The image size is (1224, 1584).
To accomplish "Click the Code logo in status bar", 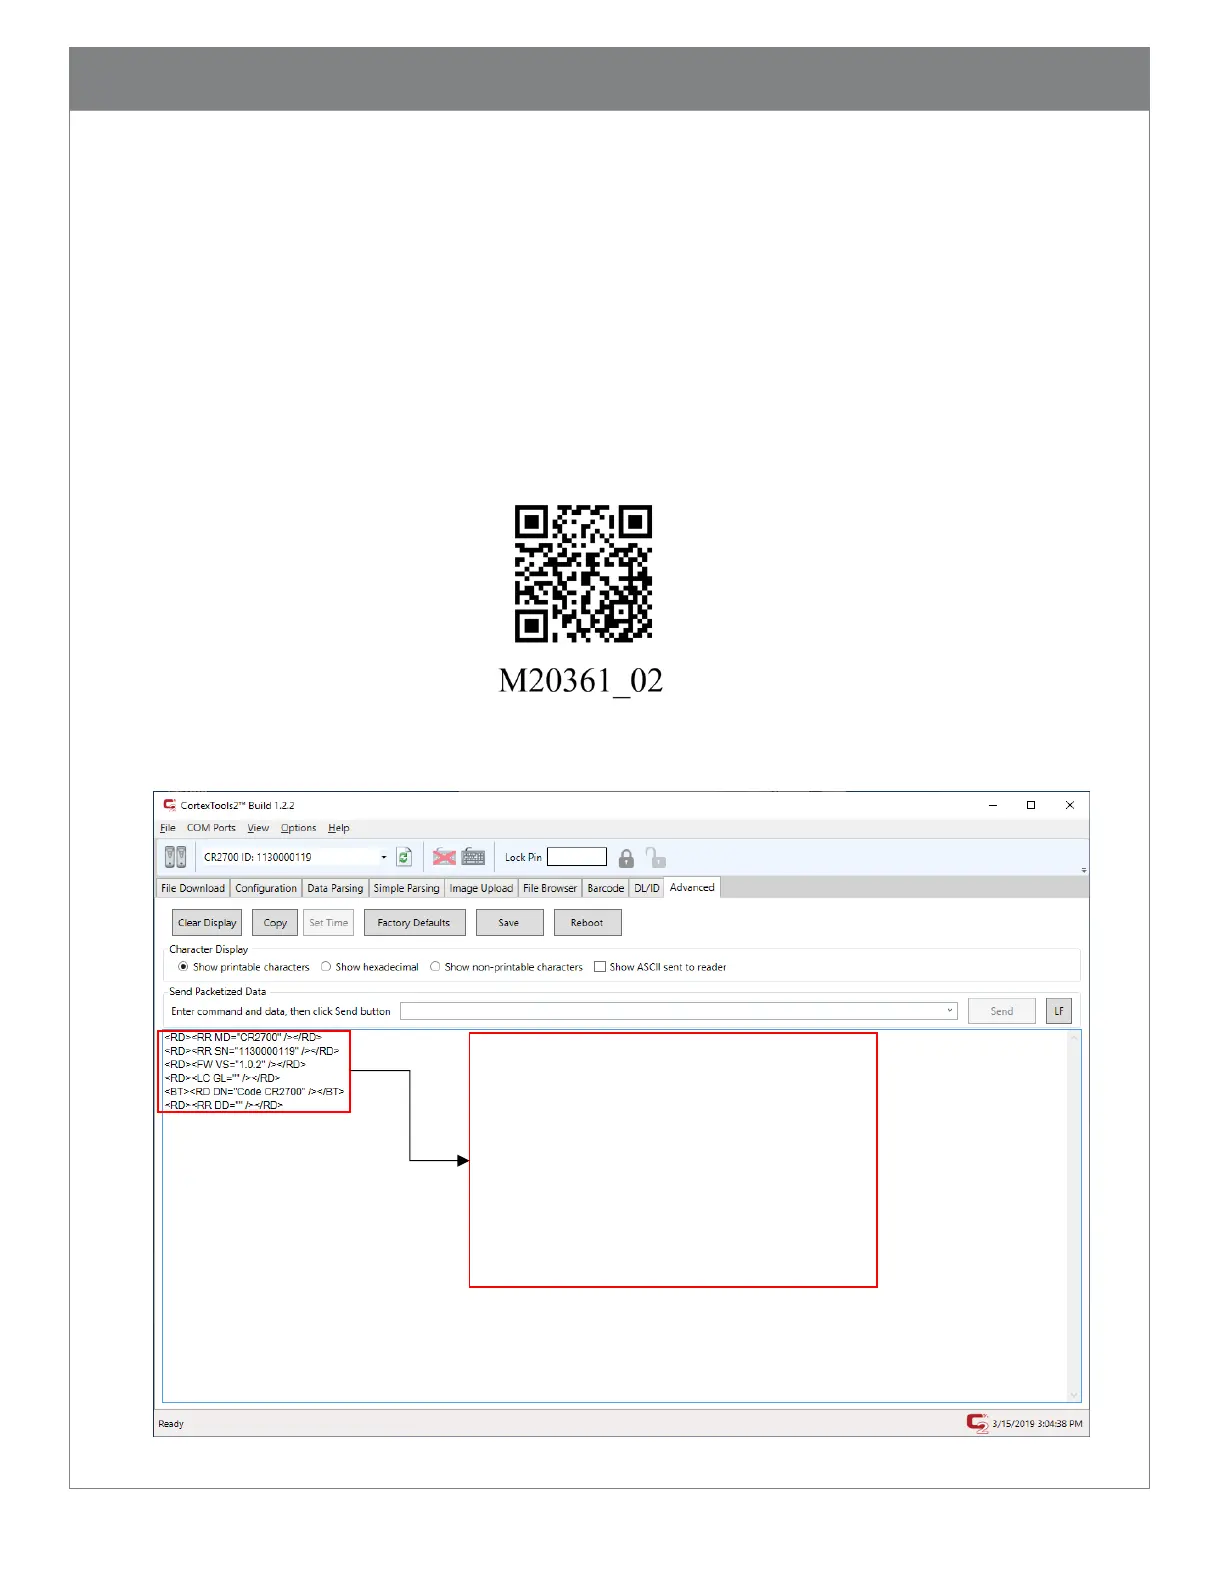I will click(977, 1423).
